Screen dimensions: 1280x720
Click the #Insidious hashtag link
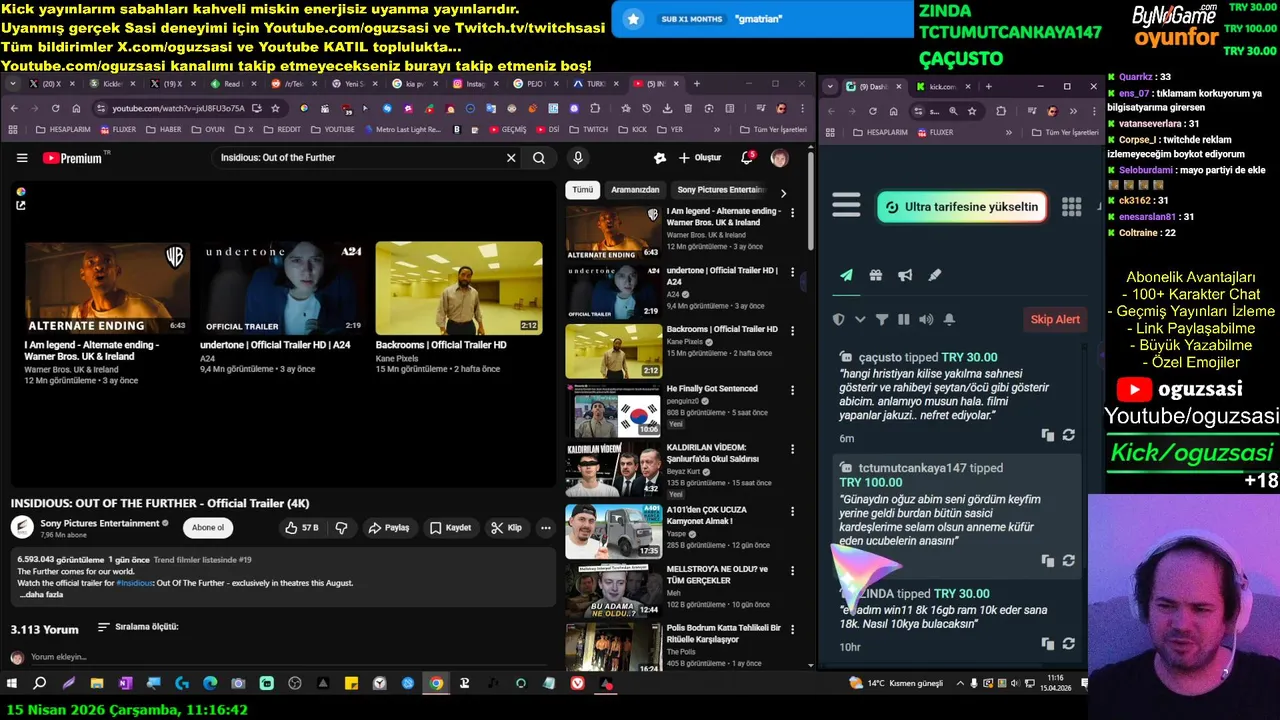[x=135, y=583]
